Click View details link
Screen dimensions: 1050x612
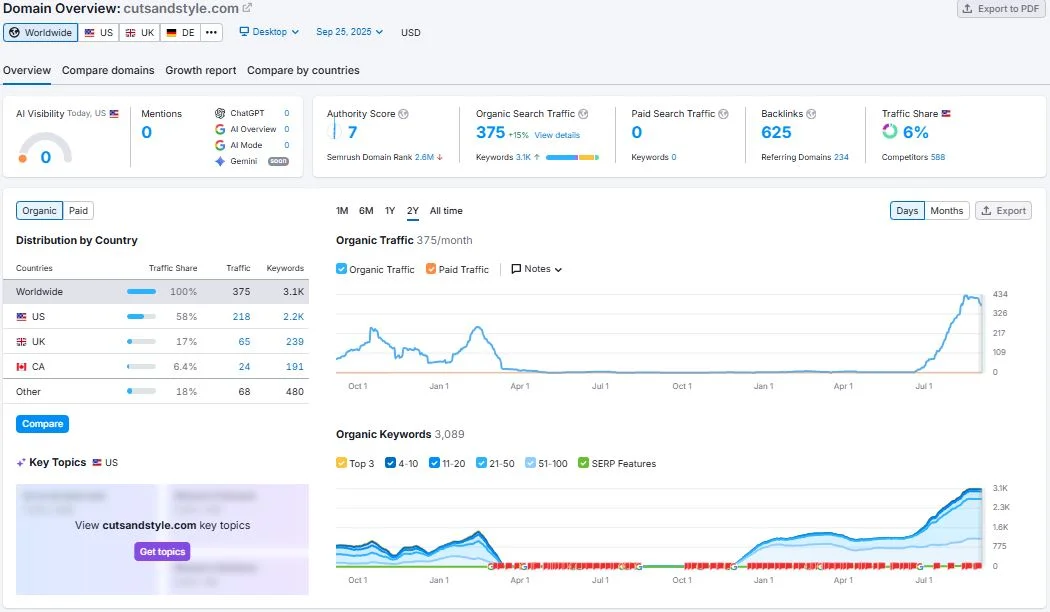pyautogui.click(x=557, y=135)
